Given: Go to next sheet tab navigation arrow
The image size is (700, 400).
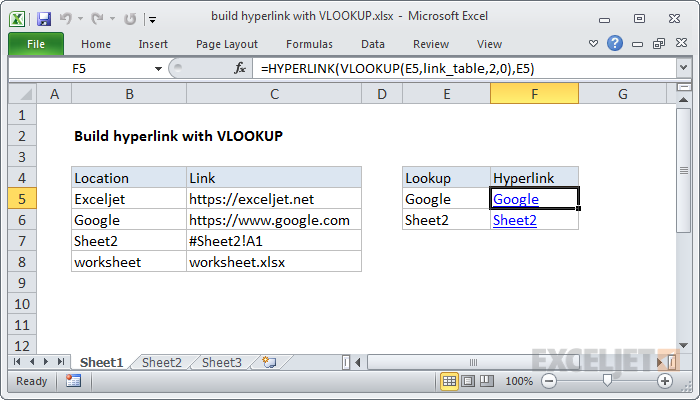Looking at the screenshot, I should point(46,362).
